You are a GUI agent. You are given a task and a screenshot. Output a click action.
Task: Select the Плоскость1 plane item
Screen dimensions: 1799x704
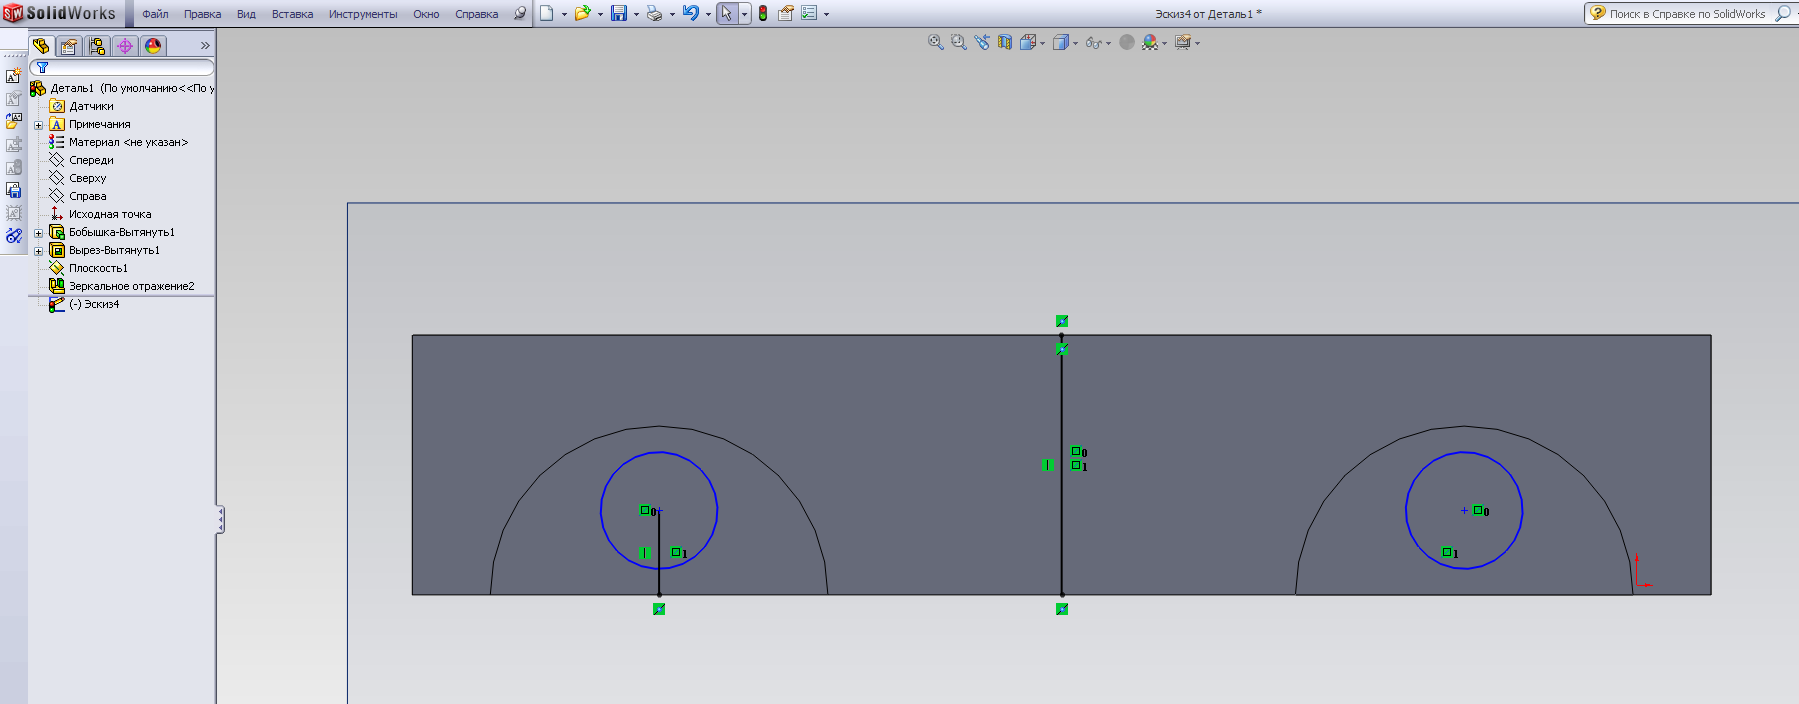click(98, 268)
